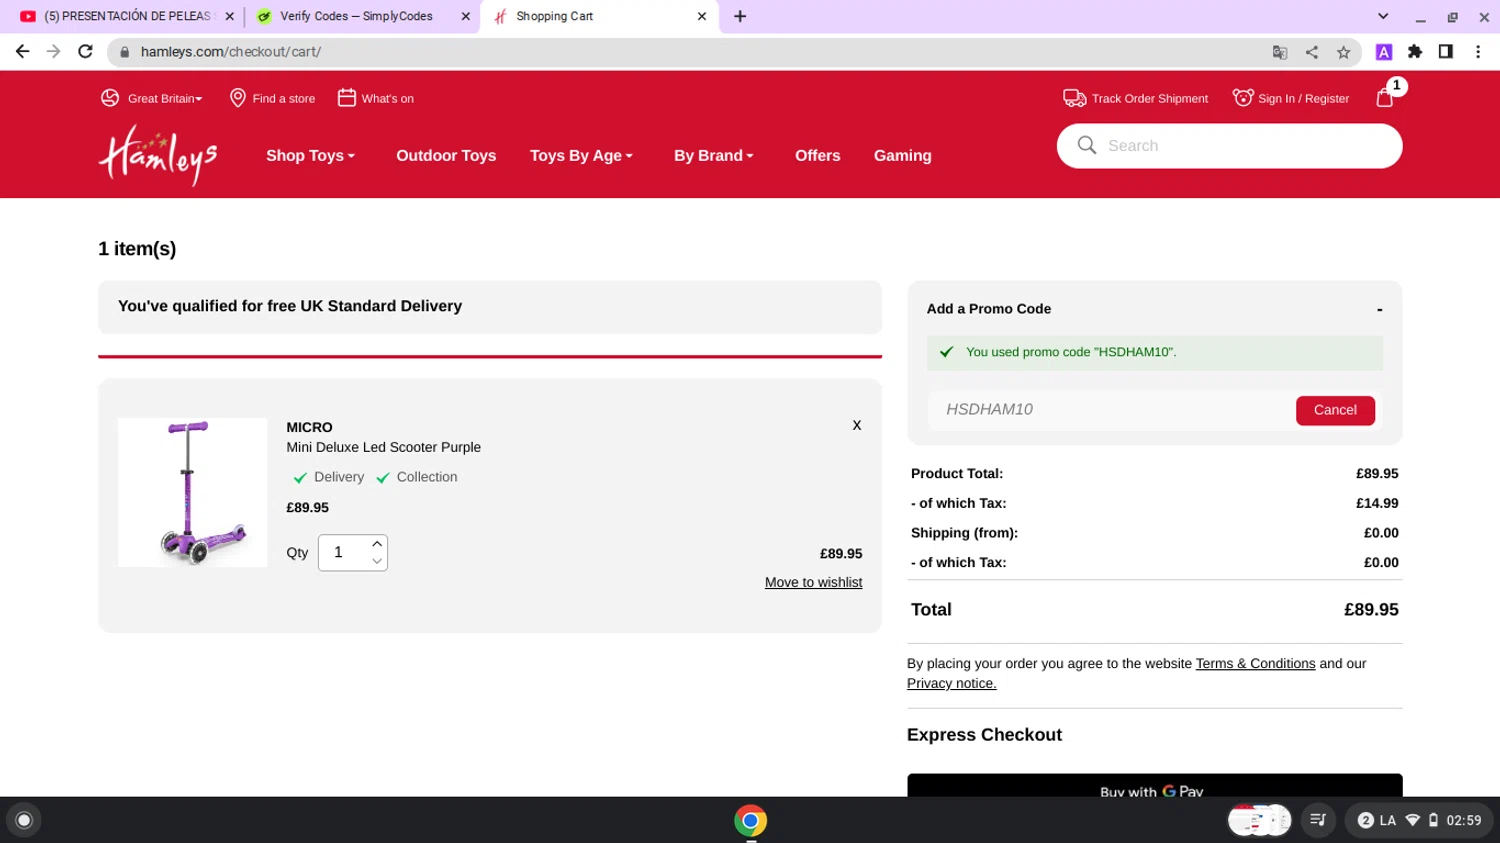Expand Great Britain region selector
Viewport: 1500px width, 843px height.
tap(151, 98)
